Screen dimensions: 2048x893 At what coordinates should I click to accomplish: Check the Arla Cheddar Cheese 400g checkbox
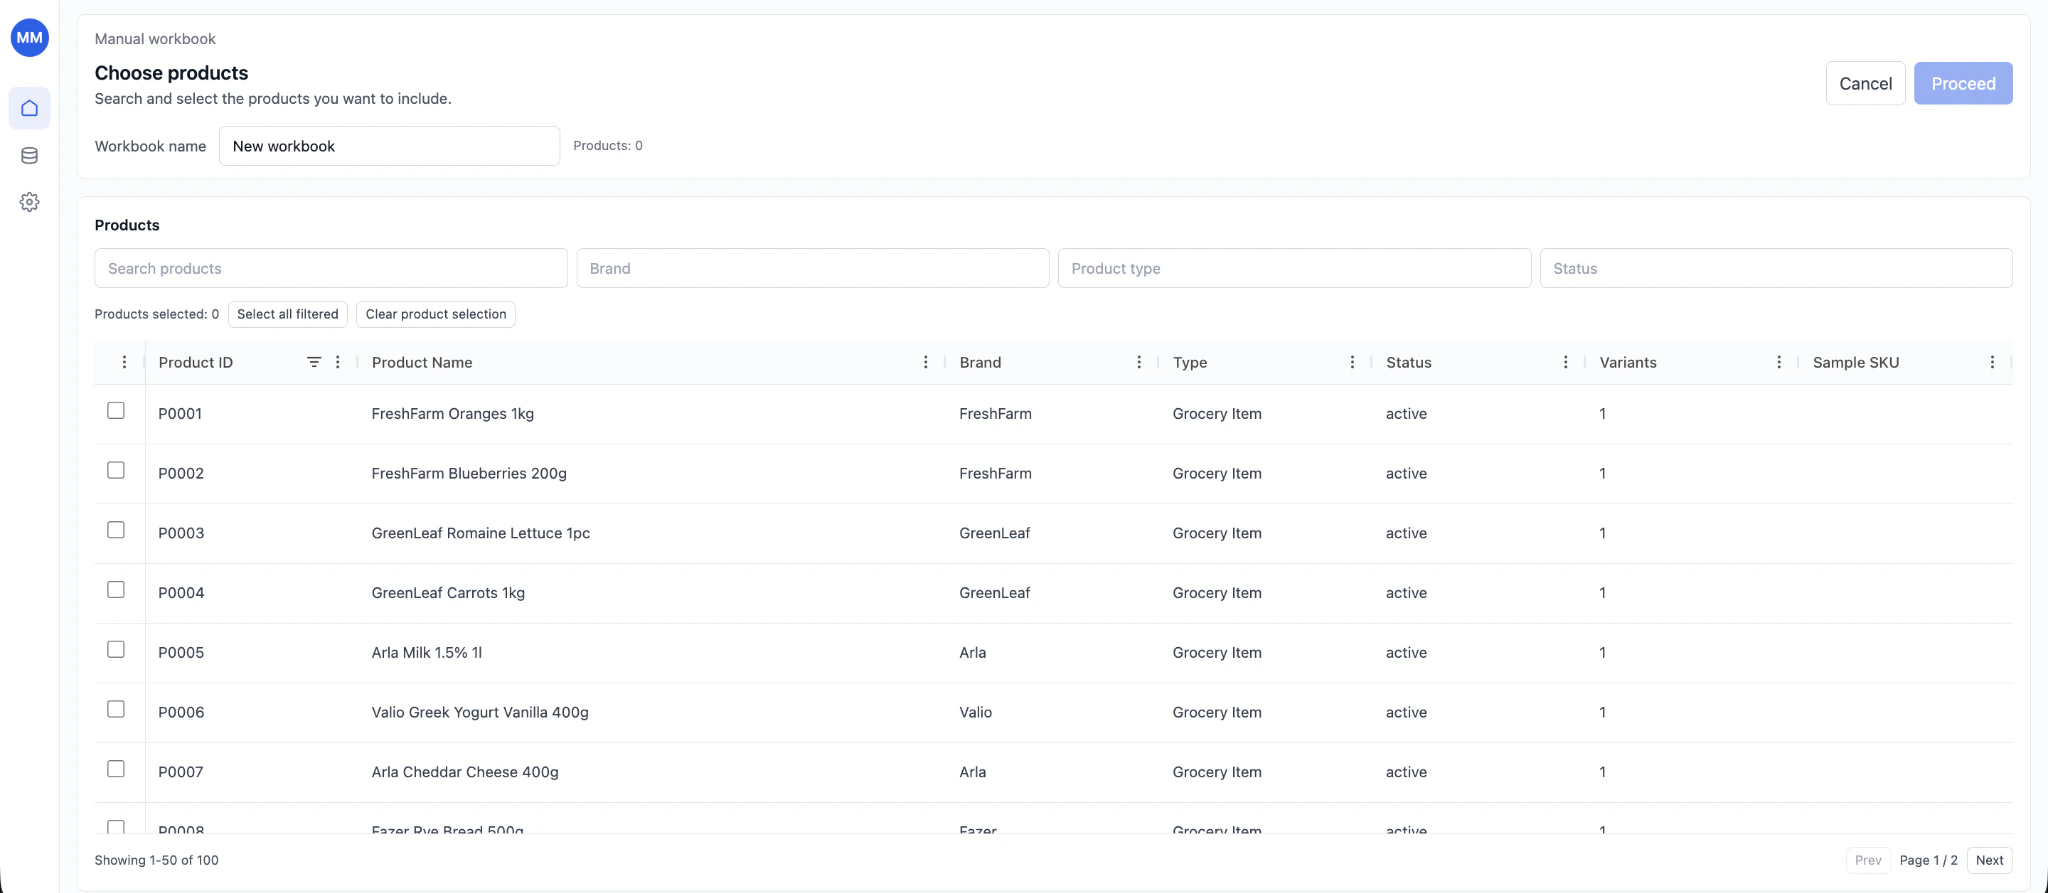pyautogui.click(x=116, y=769)
